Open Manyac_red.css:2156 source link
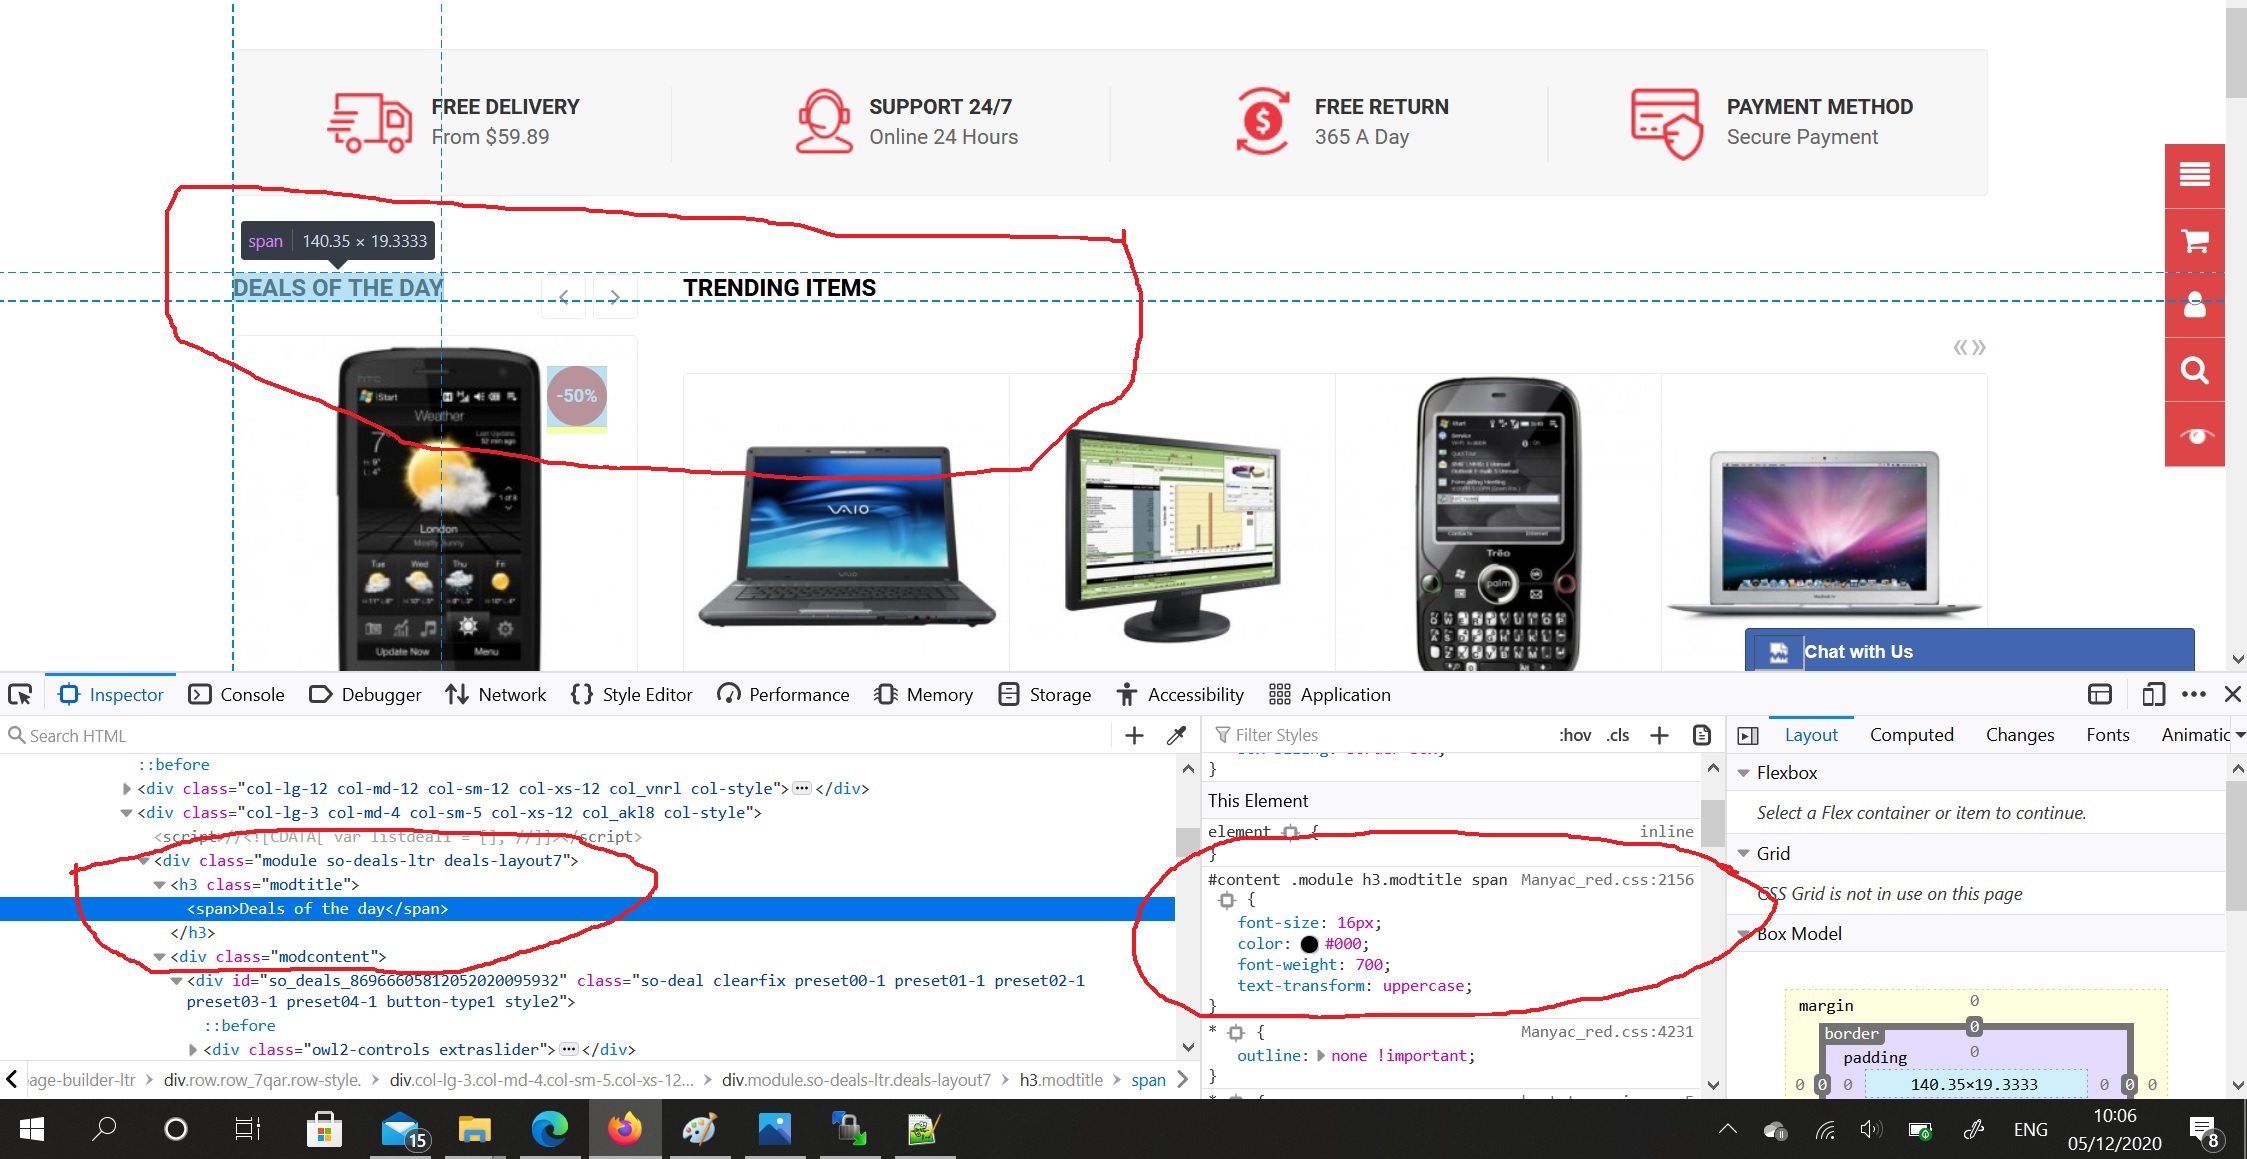The height and width of the screenshot is (1159, 2247). tap(1607, 880)
